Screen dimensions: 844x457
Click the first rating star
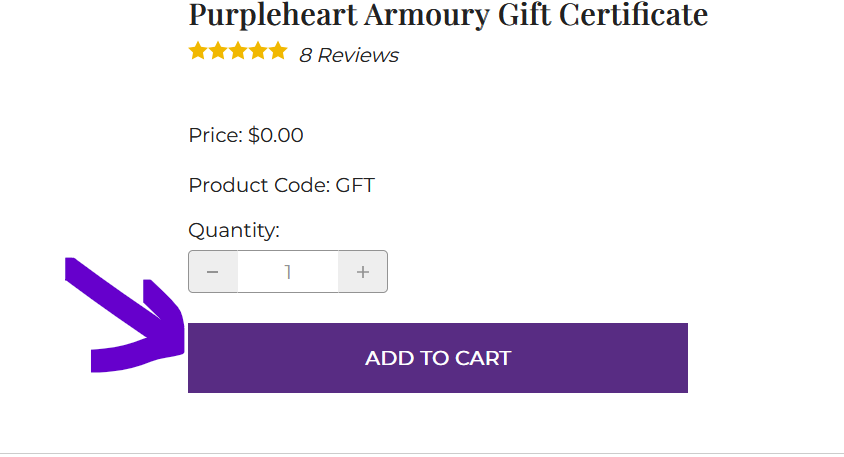198,51
